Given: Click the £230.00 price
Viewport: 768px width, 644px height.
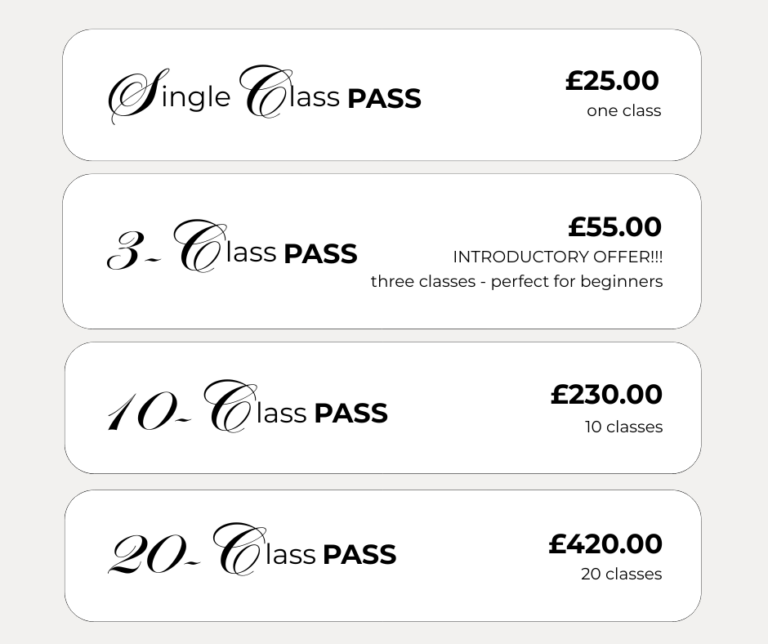Looking at the screenshot, I should point(606,394).
